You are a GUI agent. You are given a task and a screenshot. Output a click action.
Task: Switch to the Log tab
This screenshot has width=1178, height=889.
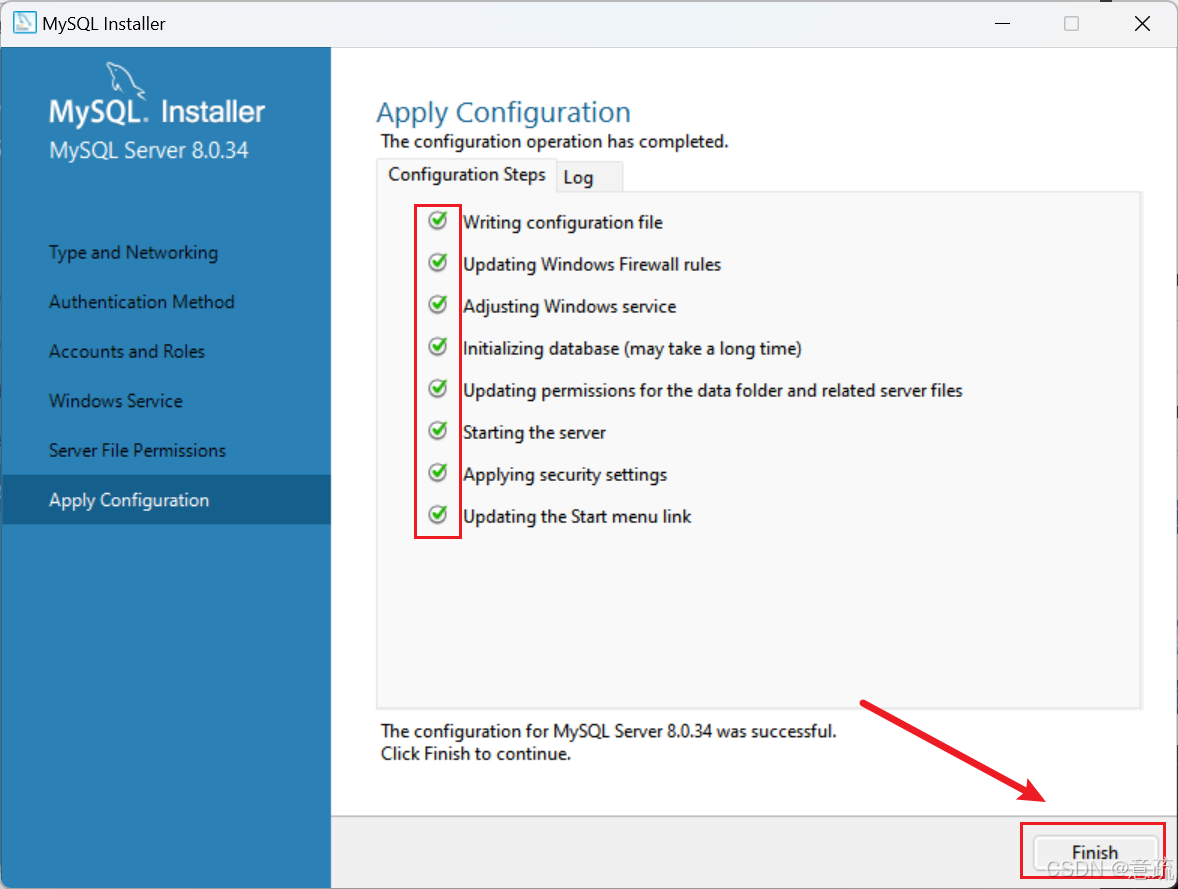[x=588, y=177]
